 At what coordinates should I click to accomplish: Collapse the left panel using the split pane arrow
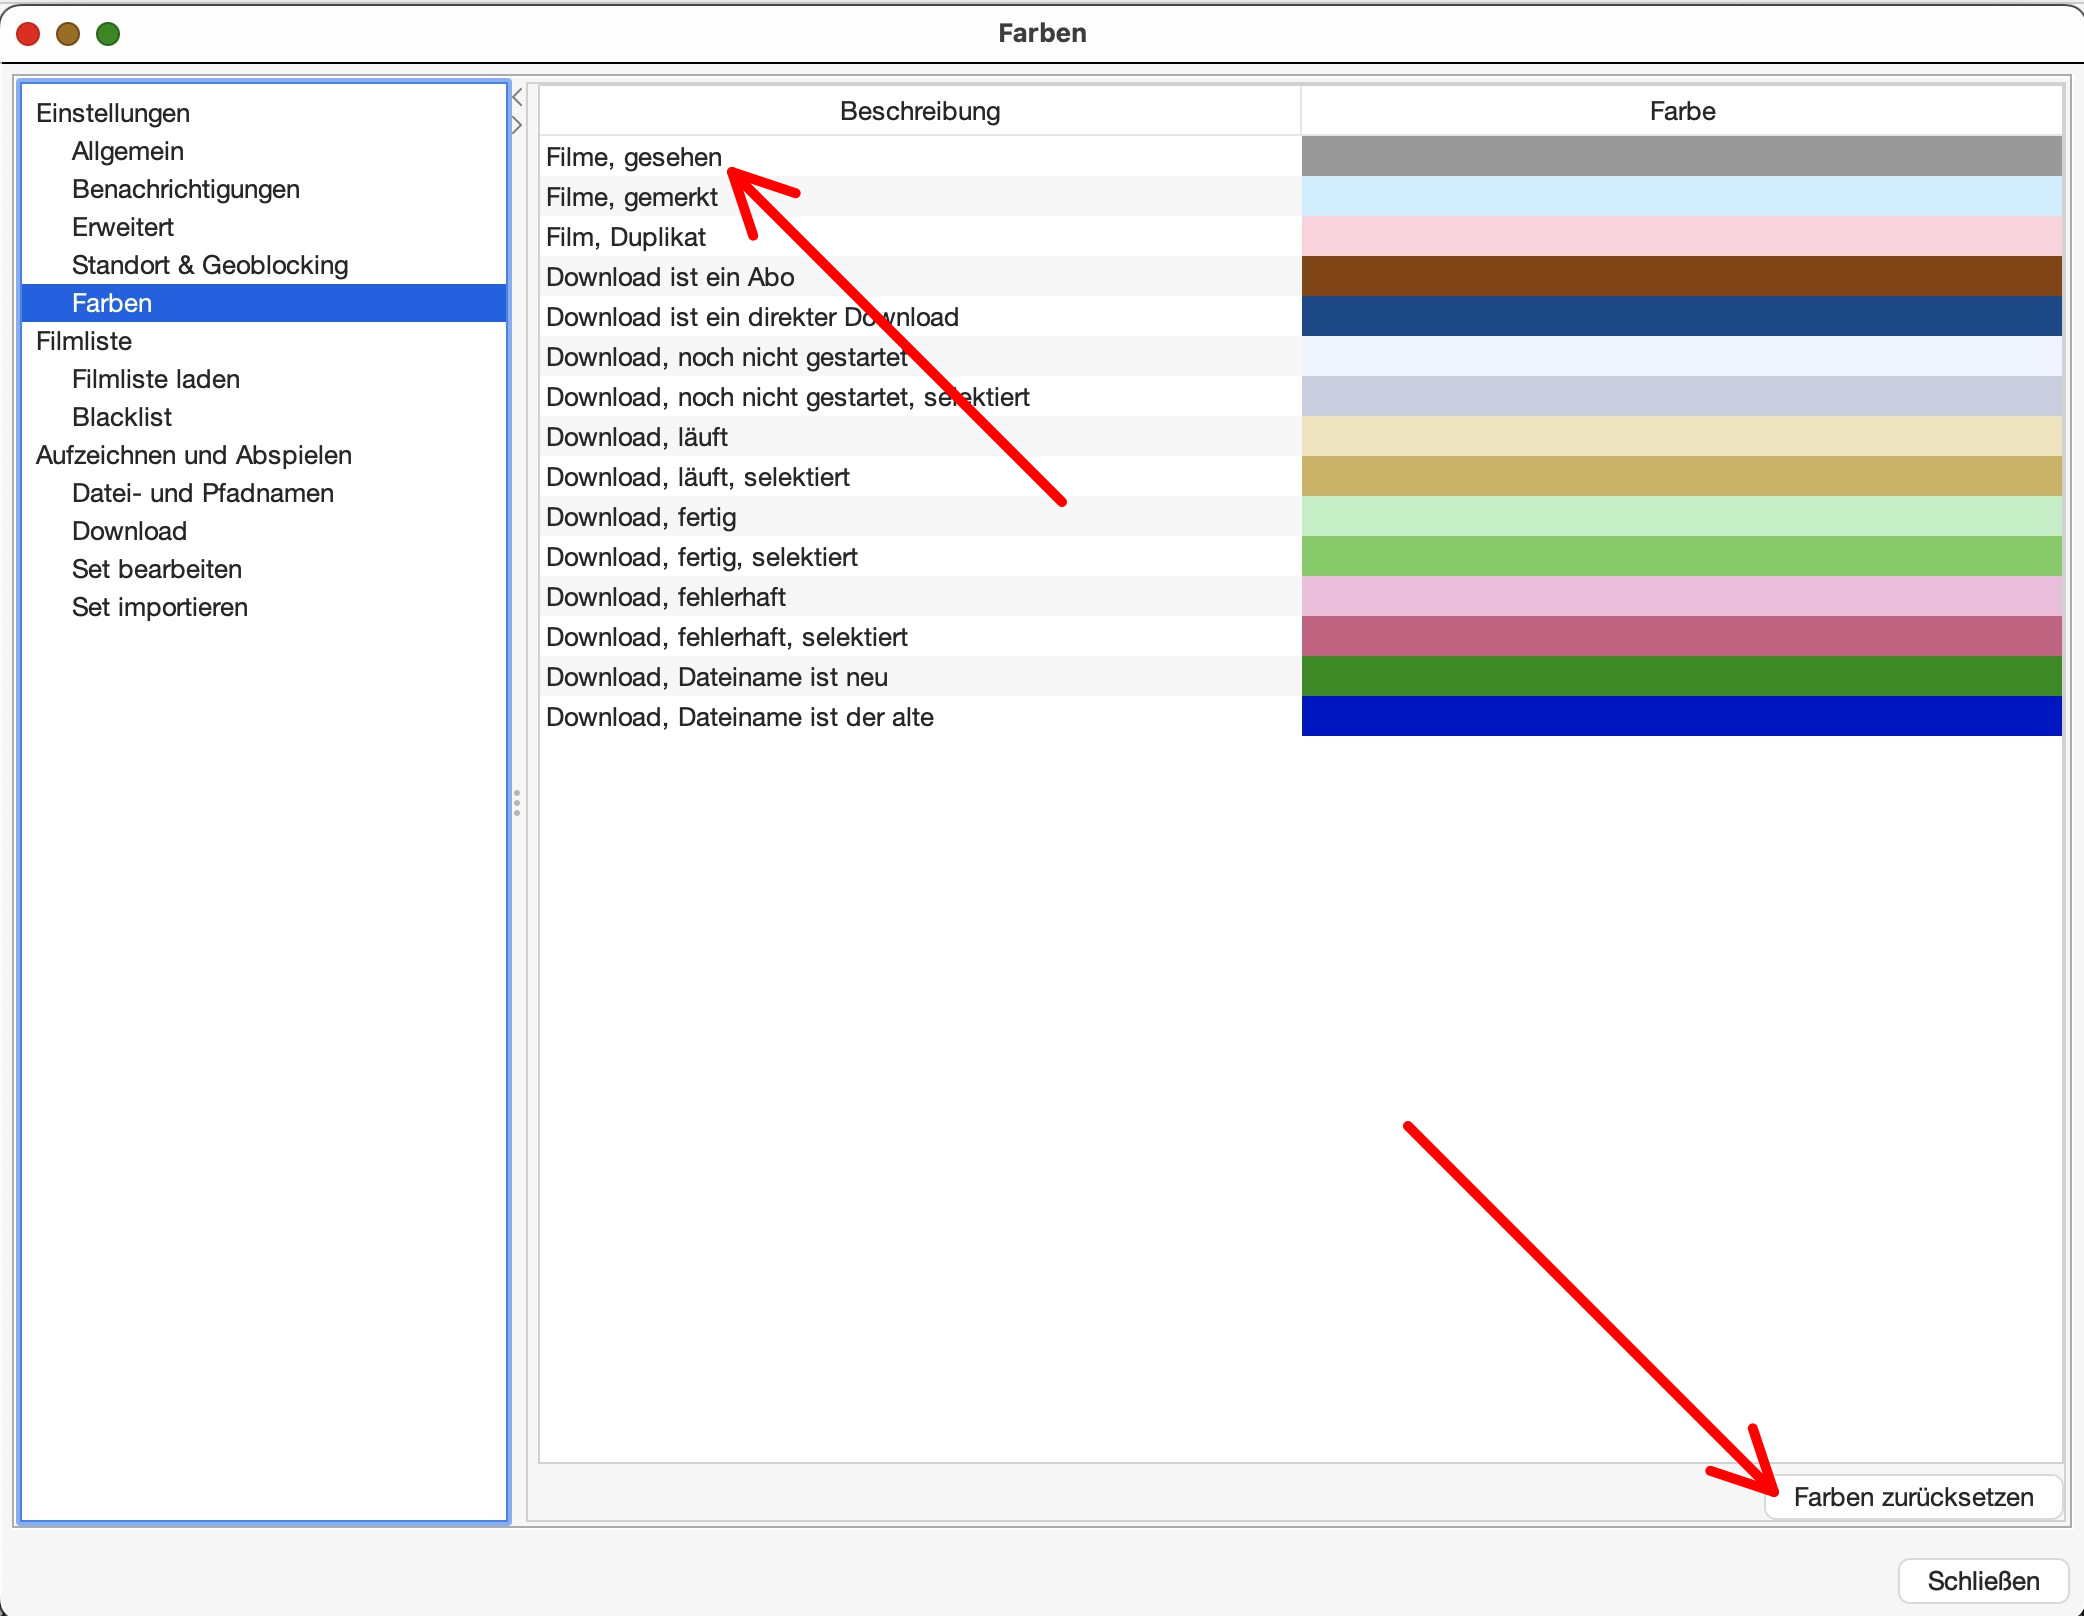coord(517,98)
